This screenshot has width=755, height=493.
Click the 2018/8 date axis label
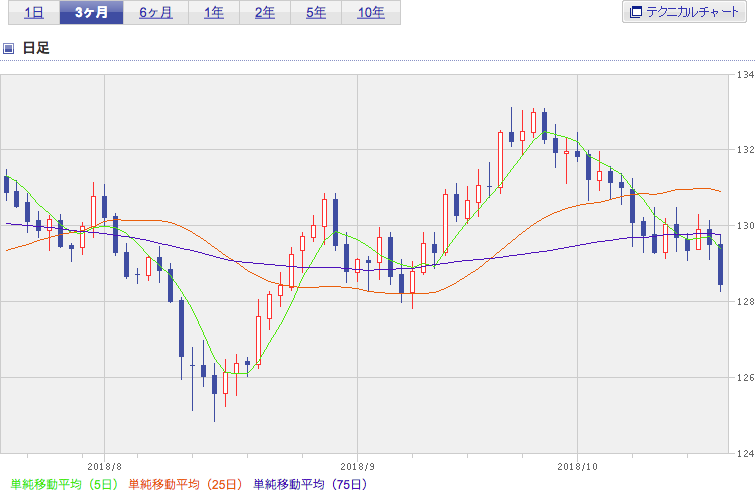104,467
